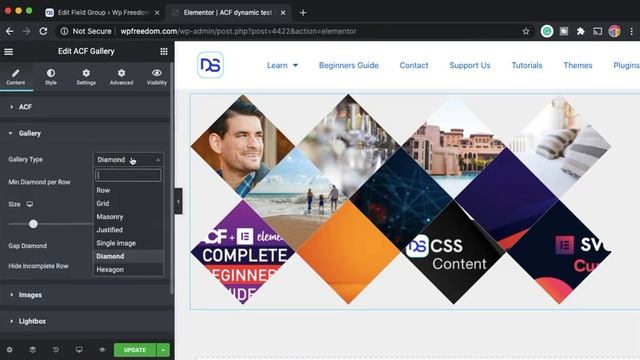Reload the current page
This screenshot has height=360, width=640.
[x=43, y=31]
